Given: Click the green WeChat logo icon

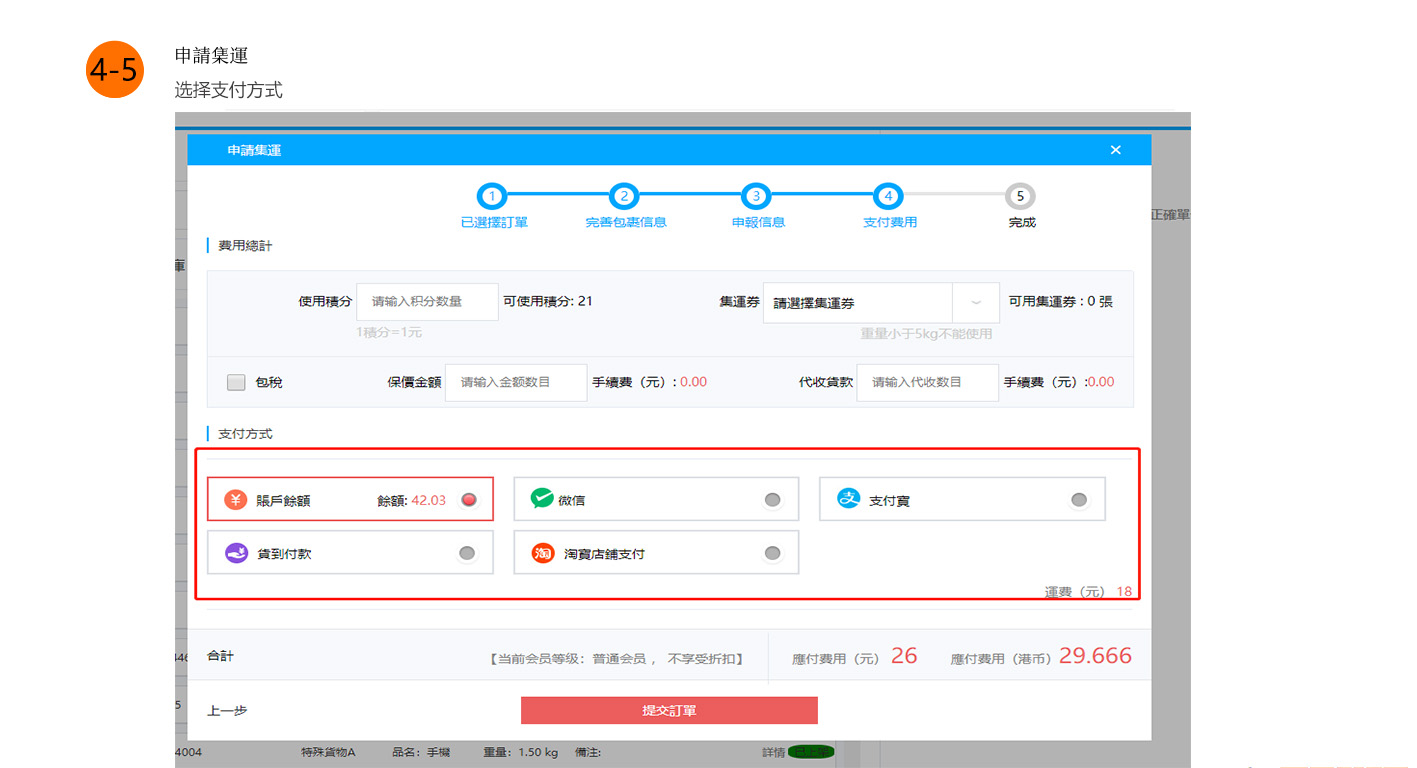Looking at the screenshot, I should coord(542,499).
